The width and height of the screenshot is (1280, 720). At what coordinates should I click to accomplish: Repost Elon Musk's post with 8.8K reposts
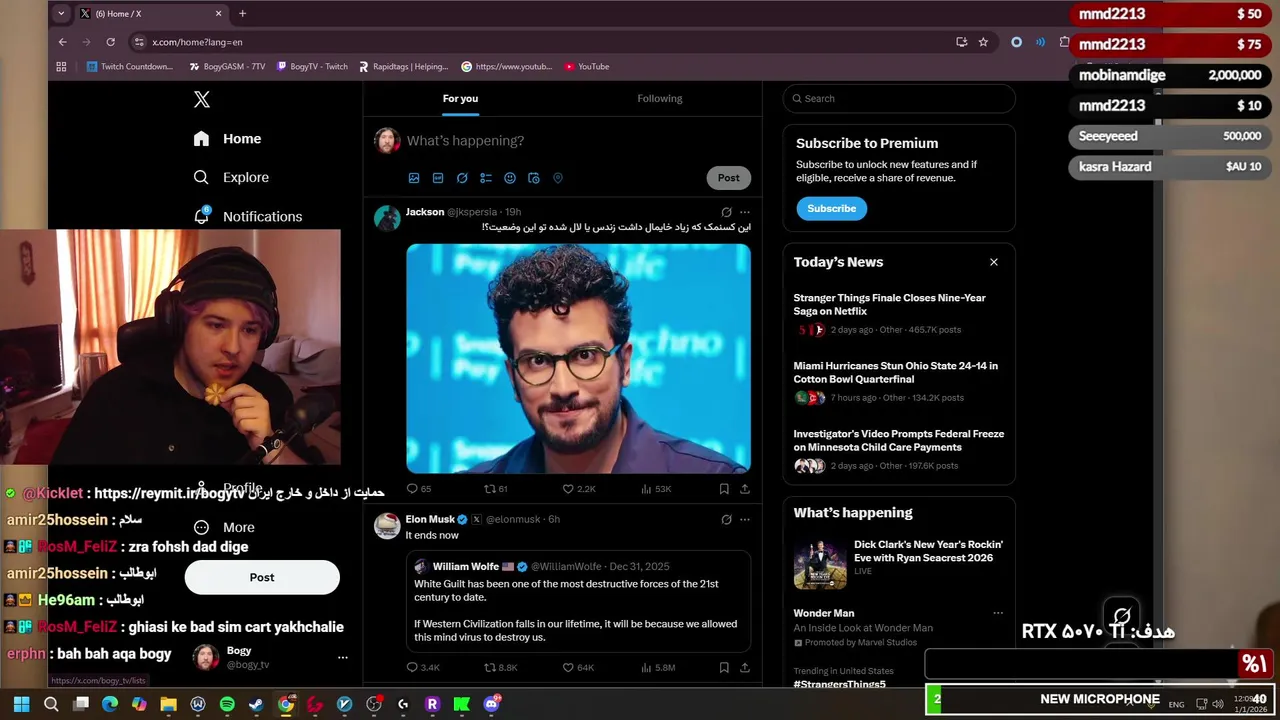(501, 667)
